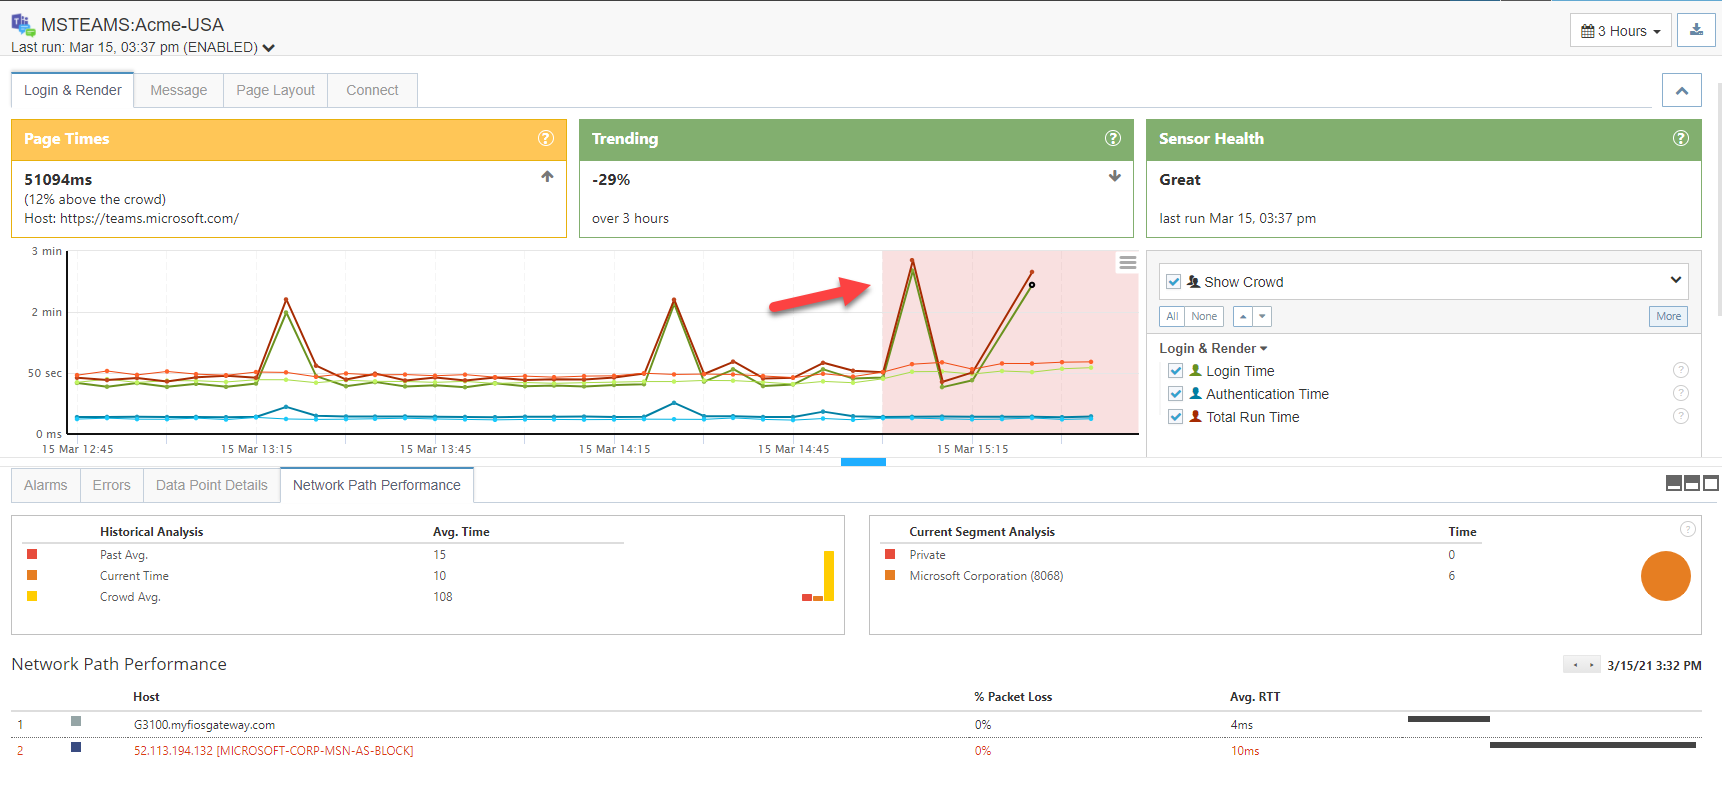Click the Current Time orange swatch

(32, 575)
